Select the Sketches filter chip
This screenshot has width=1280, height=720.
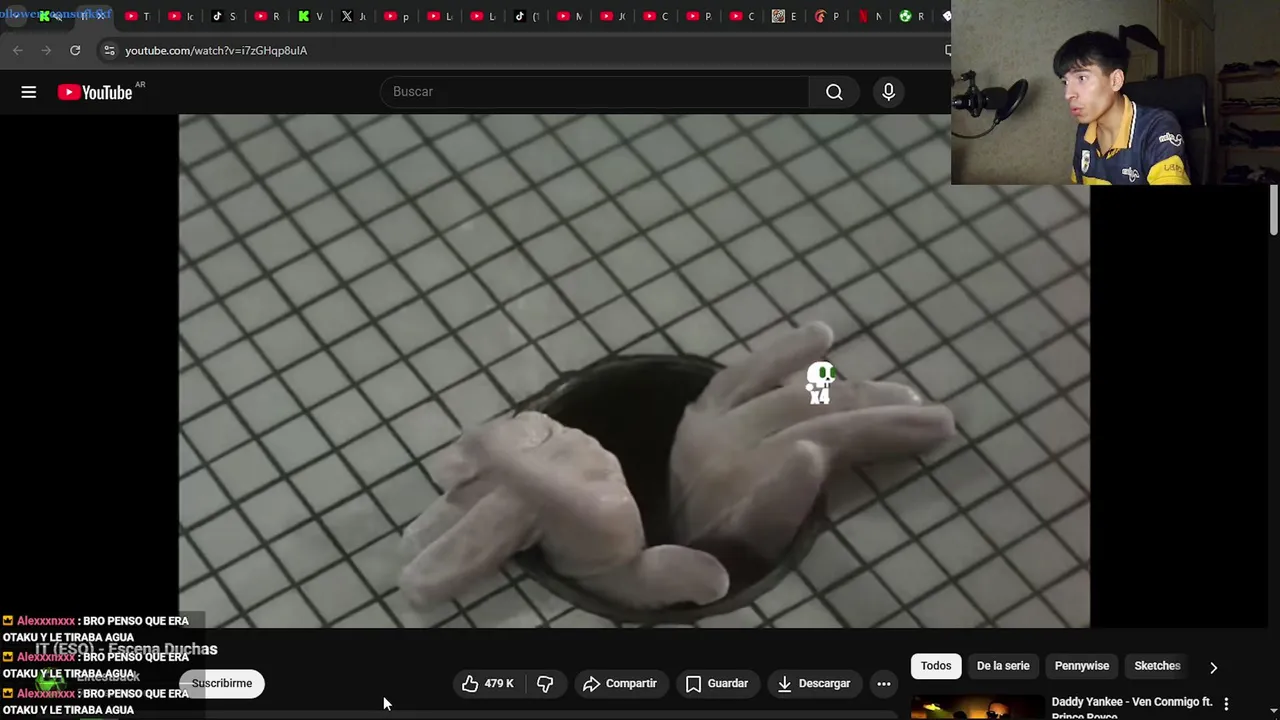1157,666
